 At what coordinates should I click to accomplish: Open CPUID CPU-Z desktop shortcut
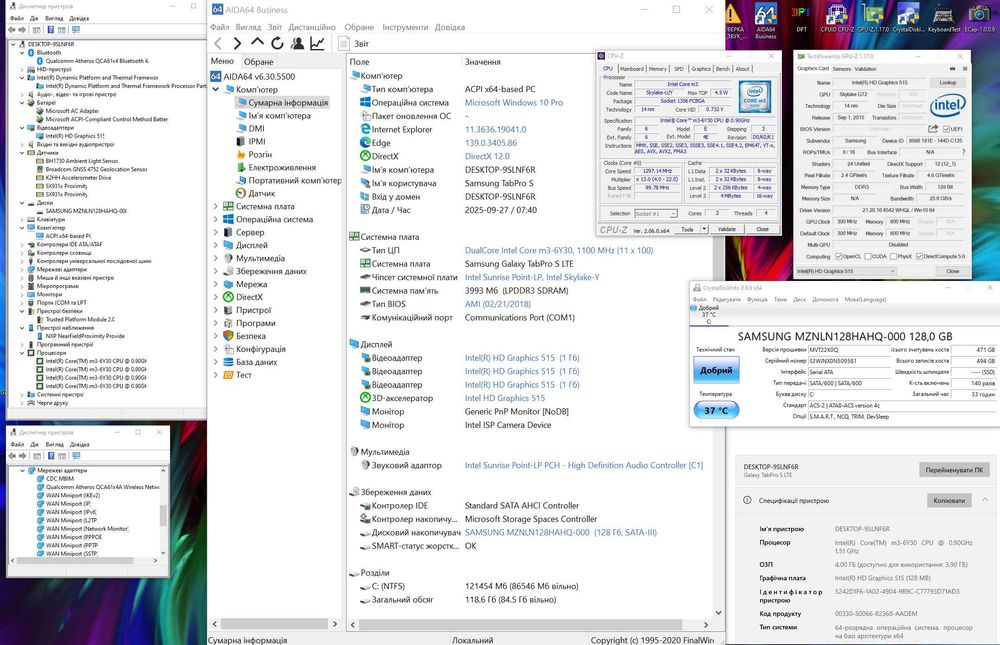[x=837, y=18]
